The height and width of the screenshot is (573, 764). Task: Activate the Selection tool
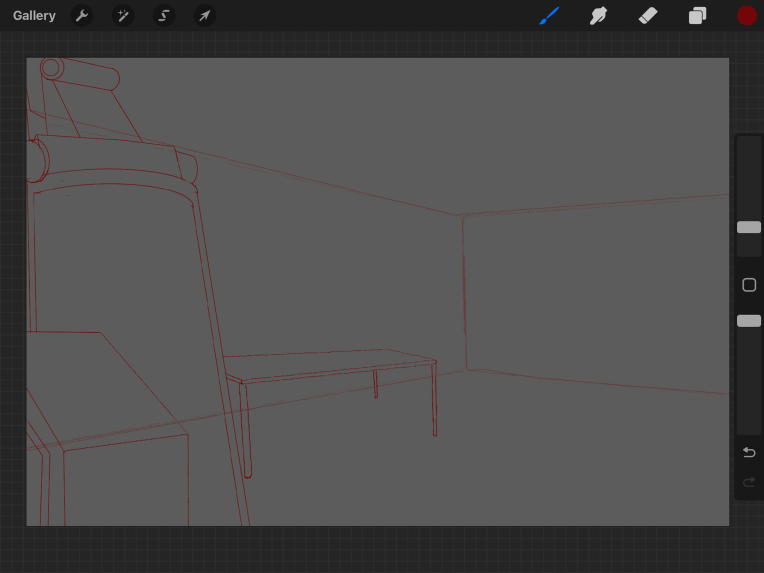click(164, 16)
